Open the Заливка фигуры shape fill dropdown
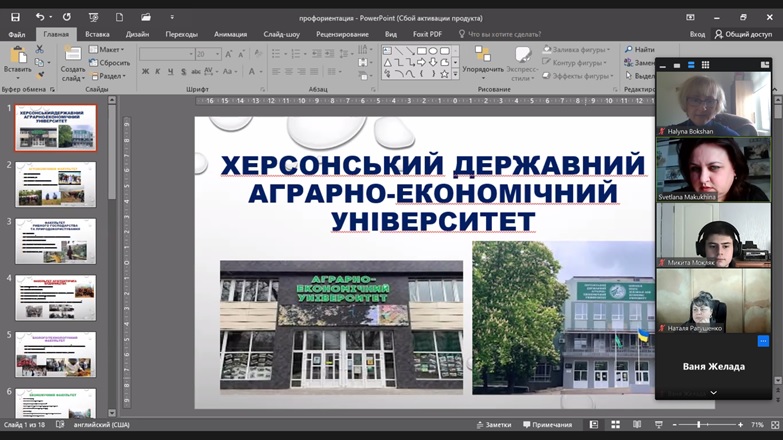 (x=577, y=49)
